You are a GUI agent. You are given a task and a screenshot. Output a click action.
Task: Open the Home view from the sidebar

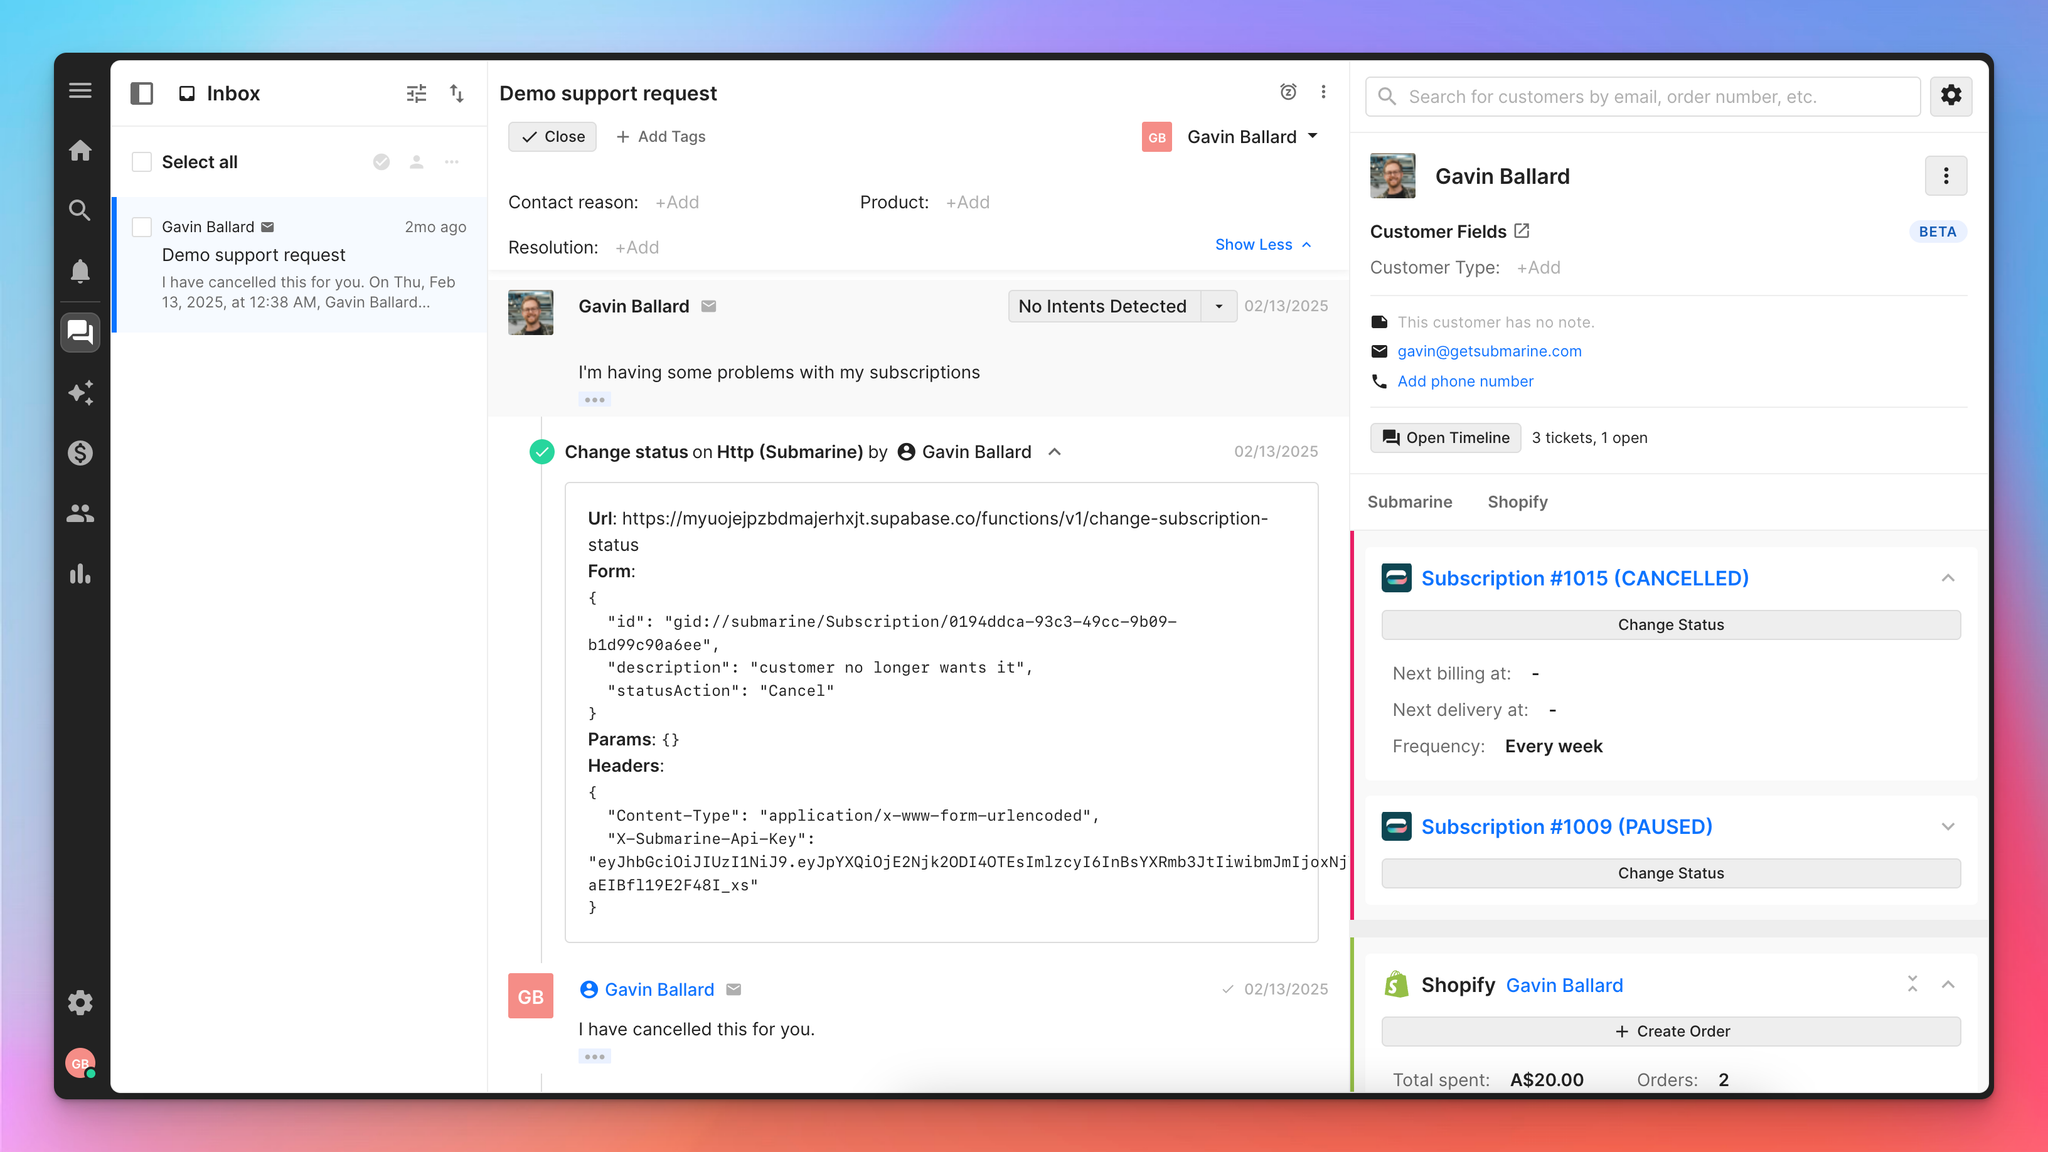click(x=80, y=149)
